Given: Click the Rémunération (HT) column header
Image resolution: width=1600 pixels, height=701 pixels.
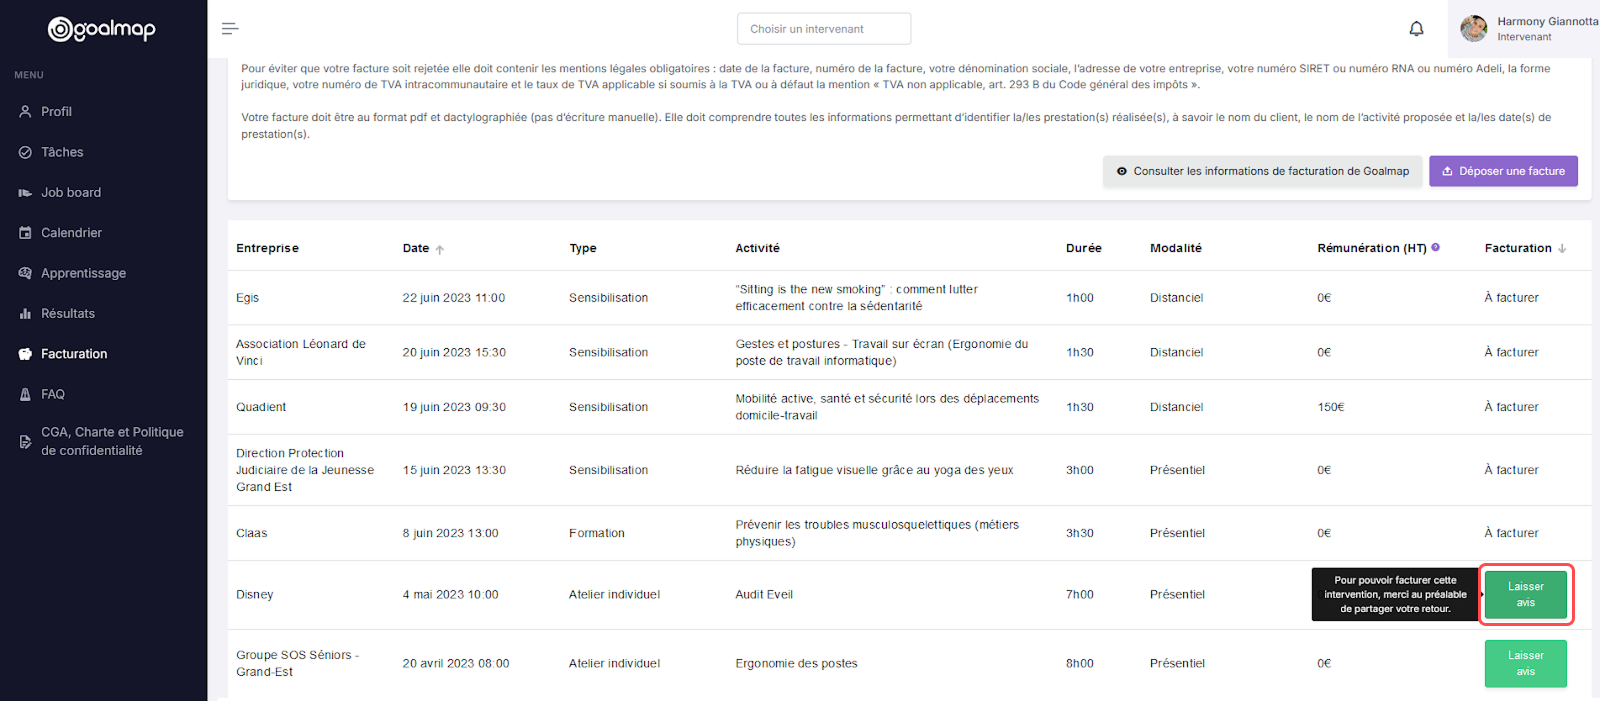Looking at the screenshot, I should [1371, 248].
